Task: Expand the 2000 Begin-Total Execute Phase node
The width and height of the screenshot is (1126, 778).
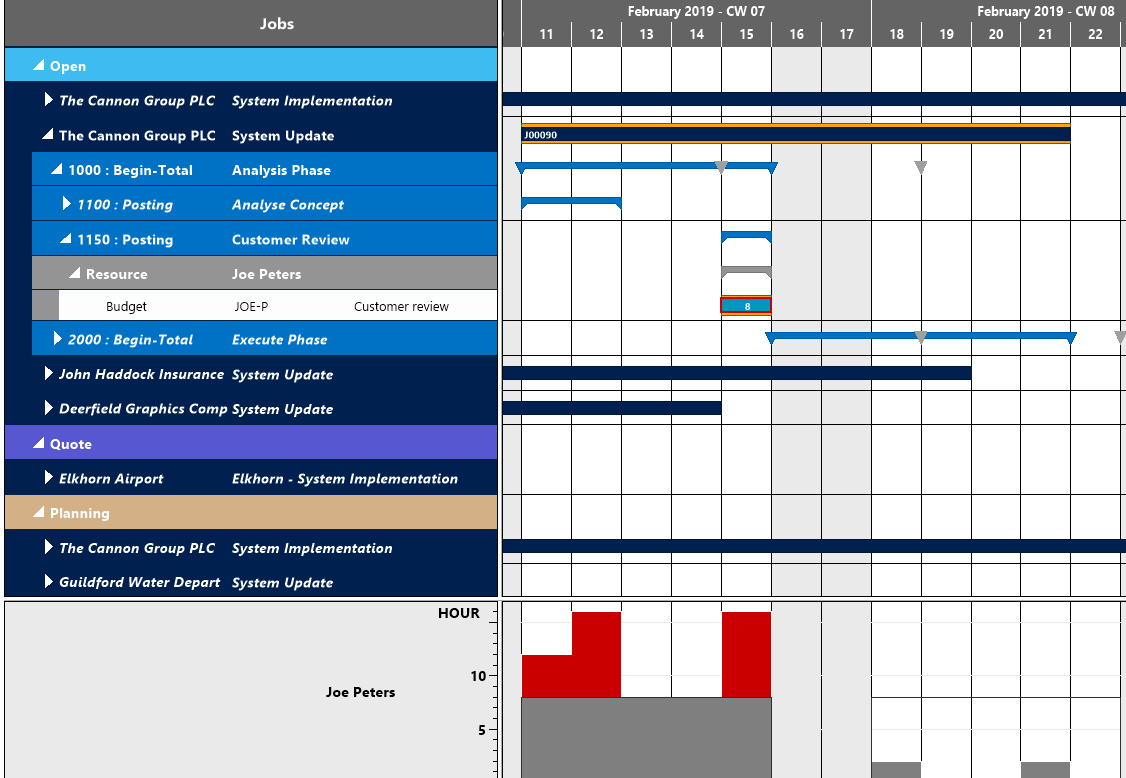Action: pyautogui.click(x=59, y=338)
